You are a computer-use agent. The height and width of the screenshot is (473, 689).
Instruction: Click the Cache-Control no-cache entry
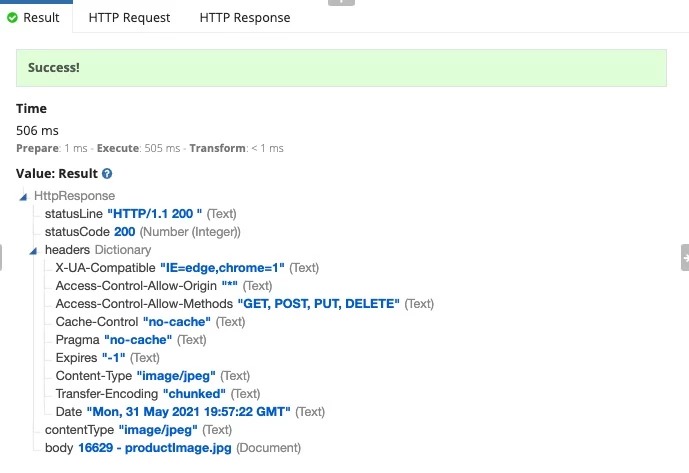(x=150, y=322)
